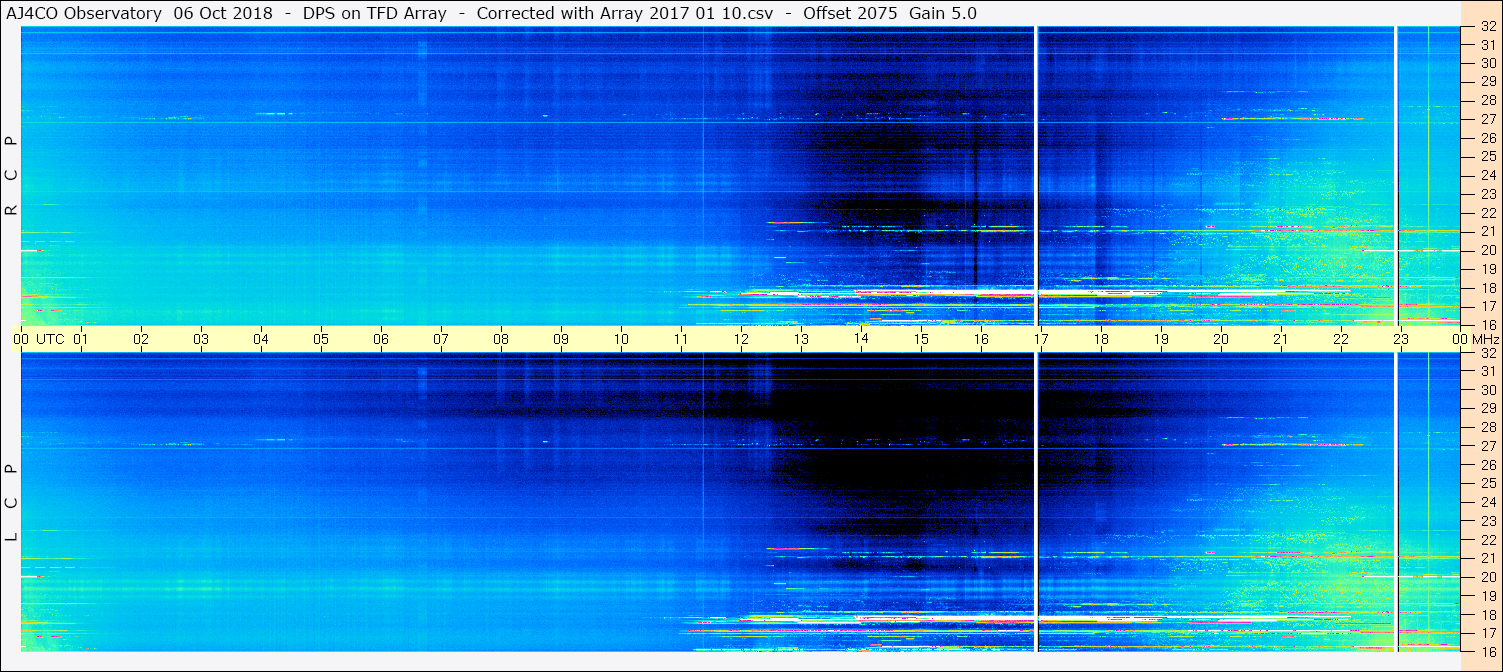Click 26 MHz label on RCP frequency scale
This screenshot has width=1503, height=672.
coord(1488,138)
